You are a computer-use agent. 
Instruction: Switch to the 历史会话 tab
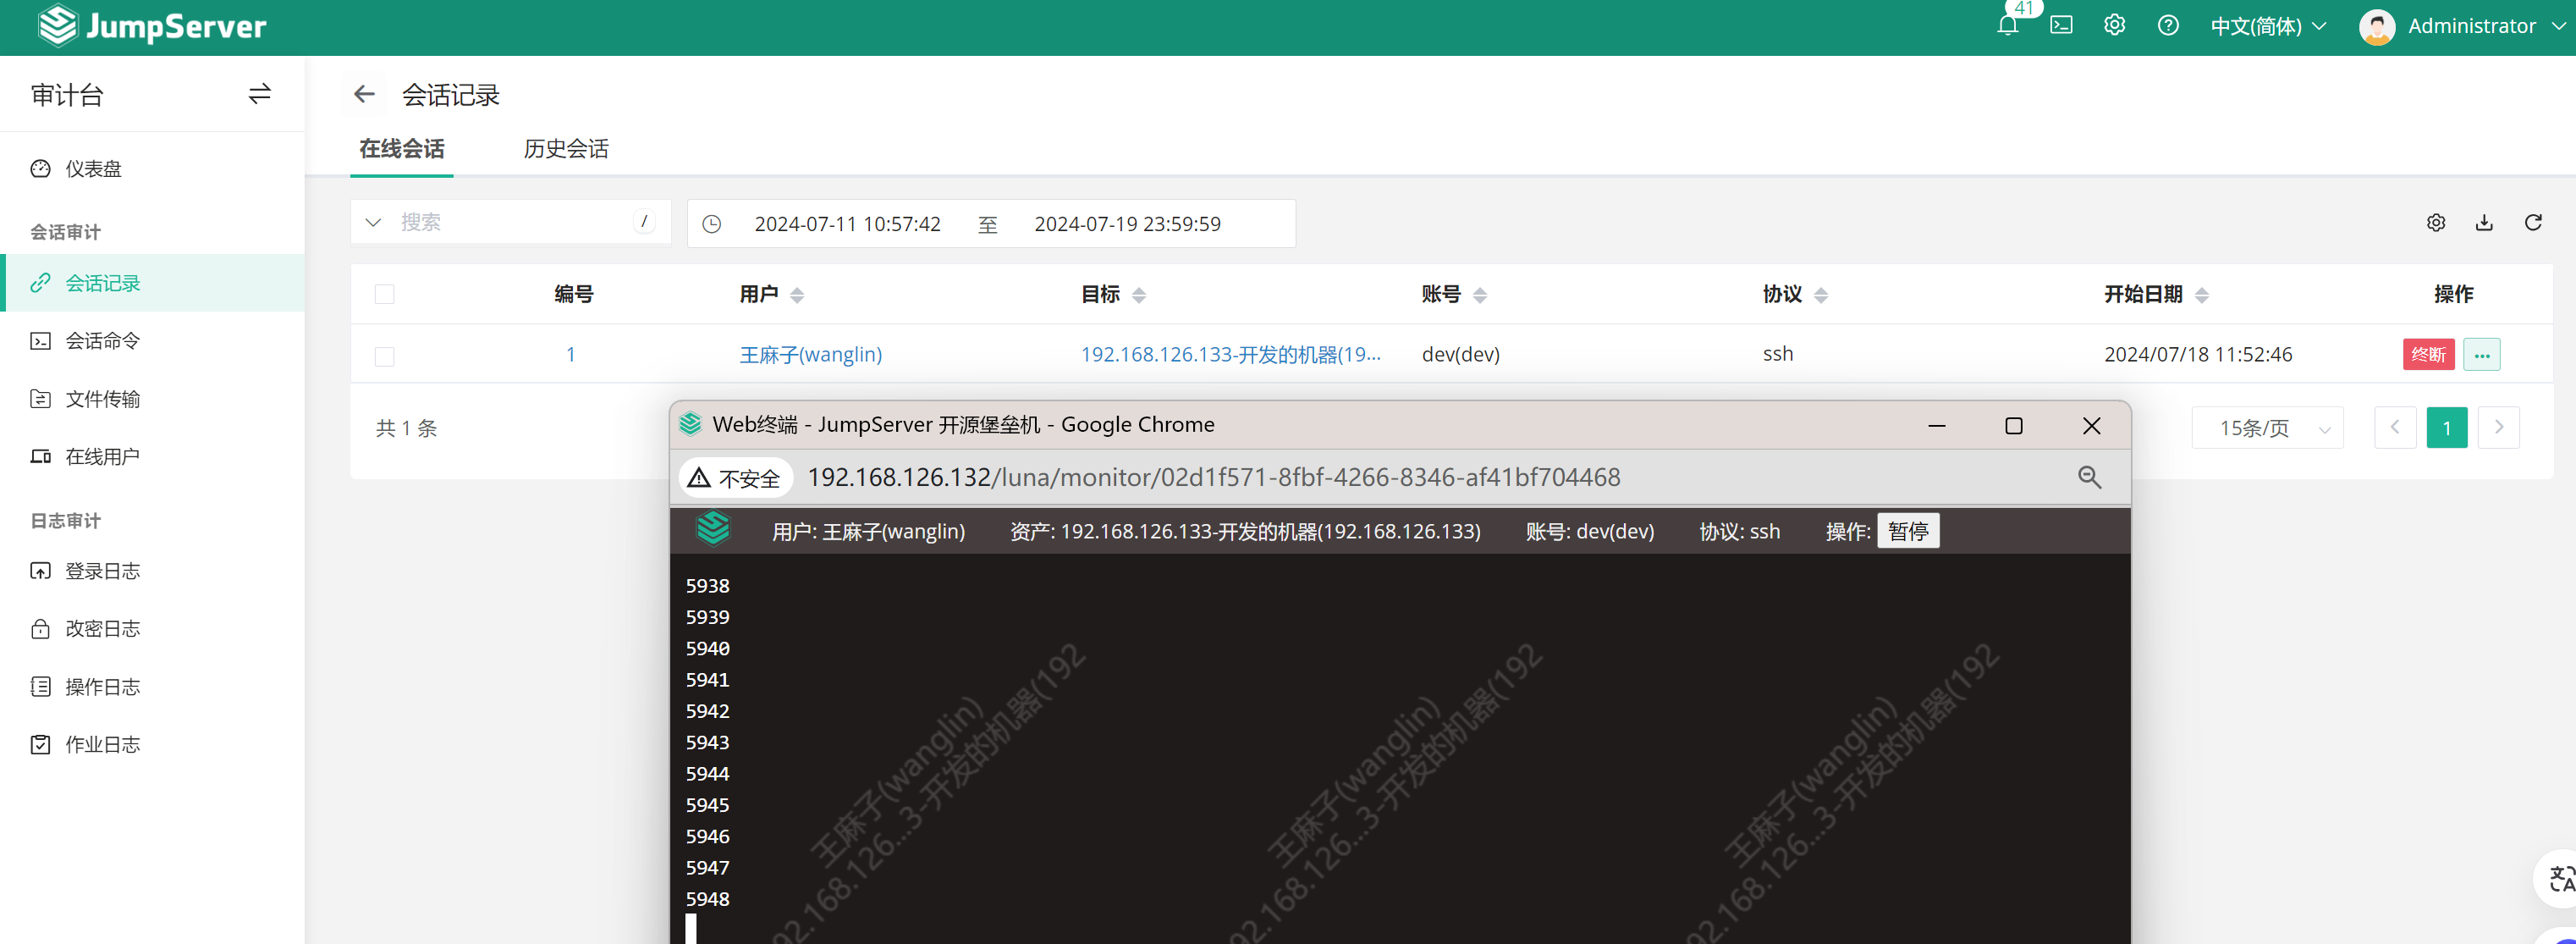[566, 149]
